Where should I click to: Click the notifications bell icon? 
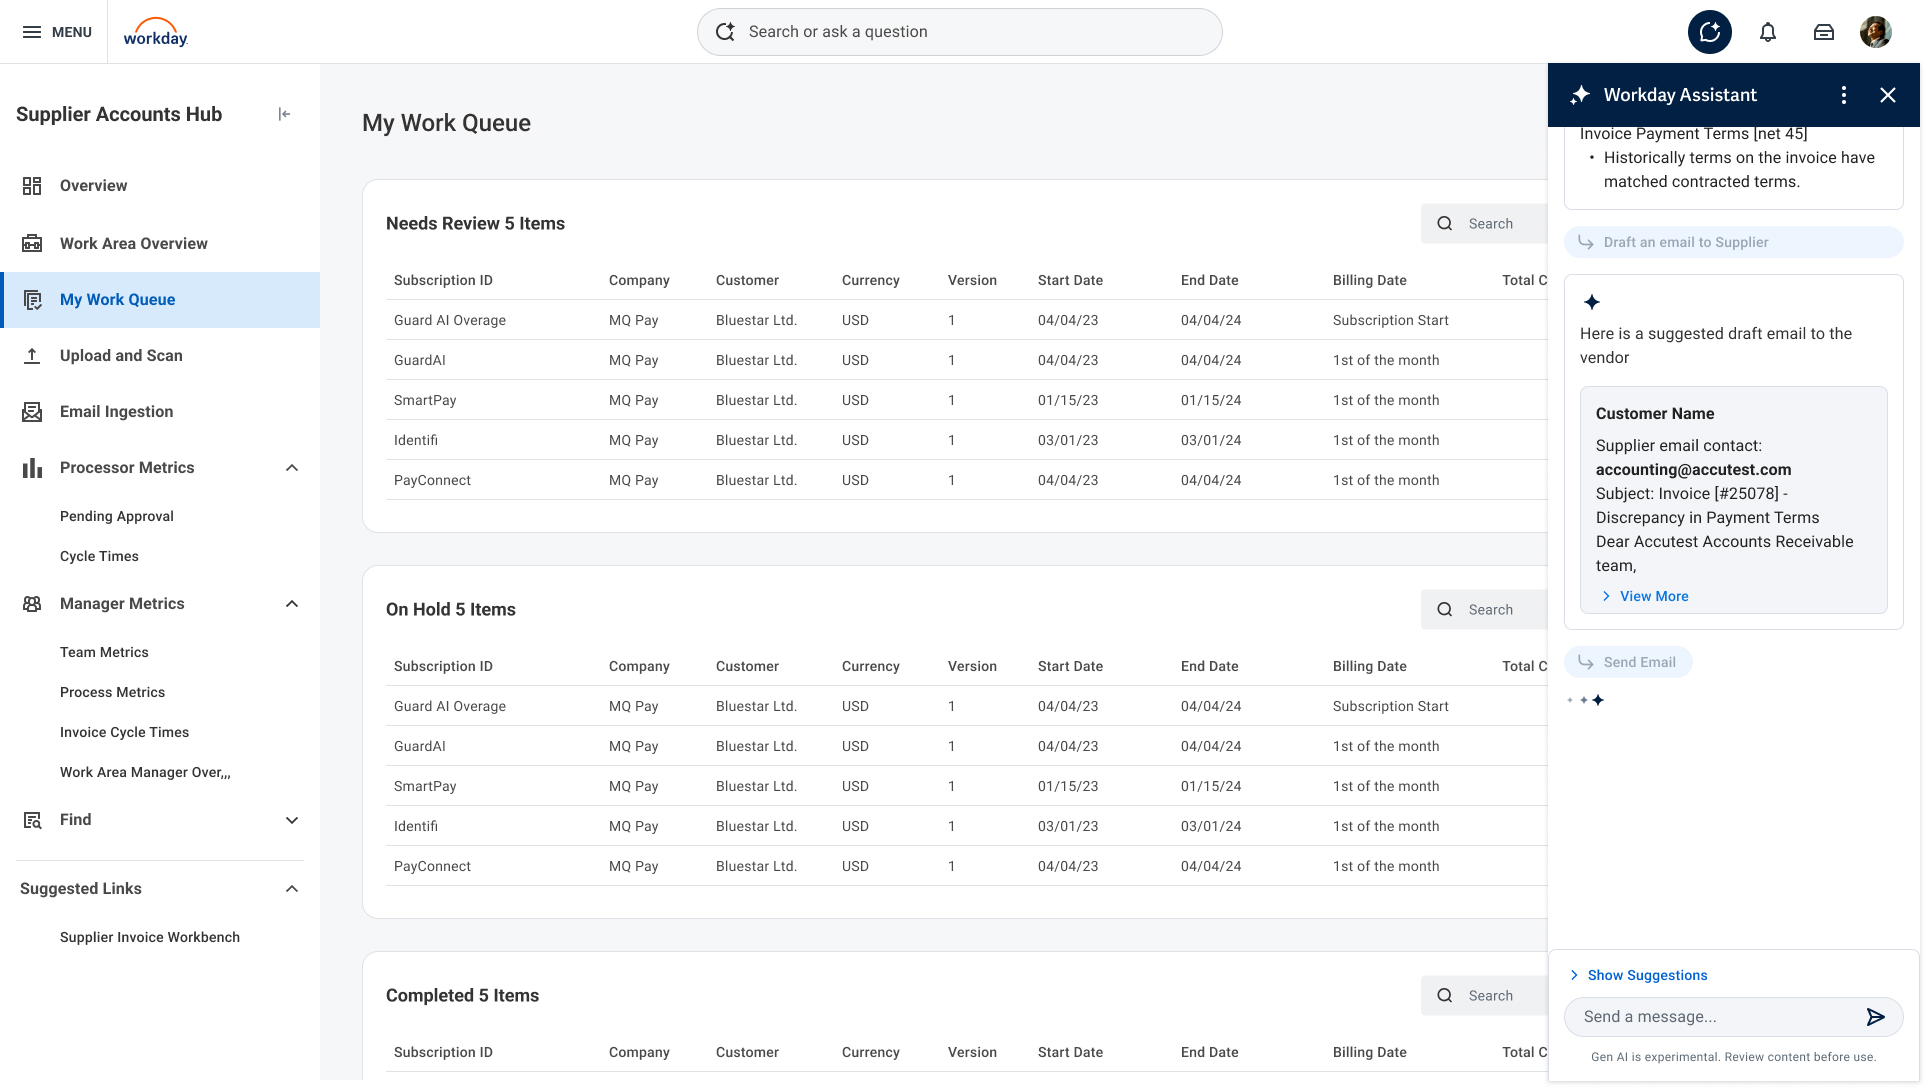point(1767,32)
